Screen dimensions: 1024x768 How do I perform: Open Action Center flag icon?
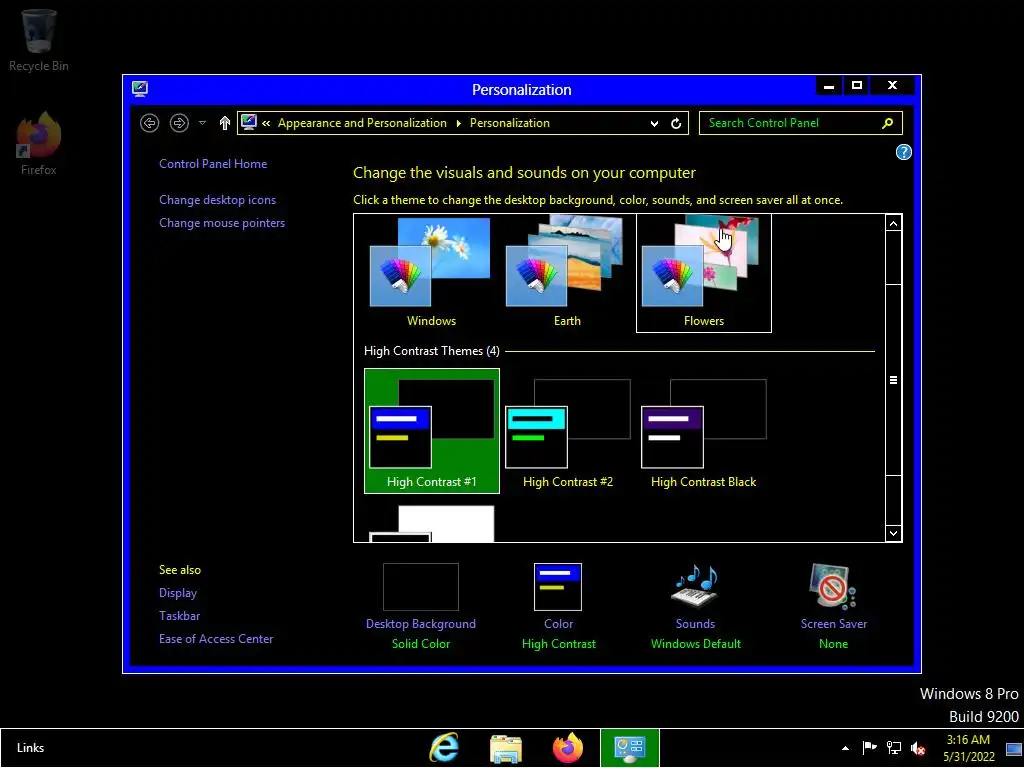869,748
